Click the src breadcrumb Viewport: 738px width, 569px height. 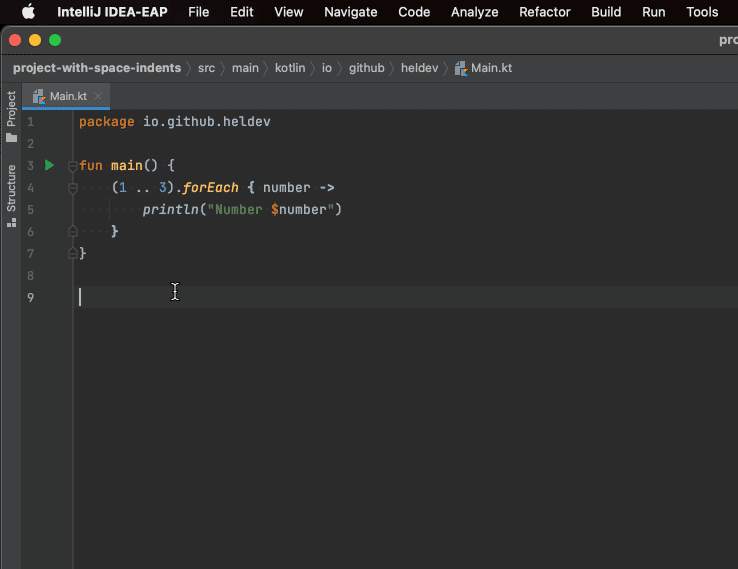pyautogui.click(x=206, y=68)
